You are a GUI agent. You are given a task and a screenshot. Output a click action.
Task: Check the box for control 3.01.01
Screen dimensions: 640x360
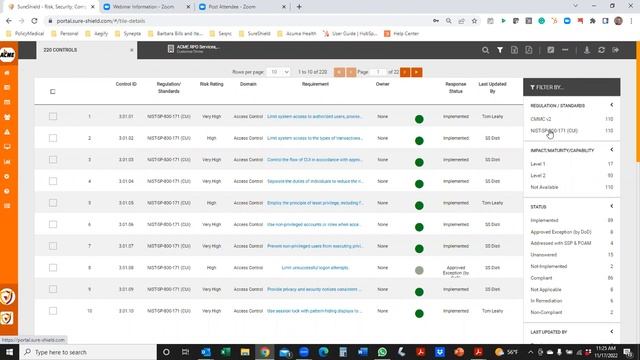[x=53, y=116]
